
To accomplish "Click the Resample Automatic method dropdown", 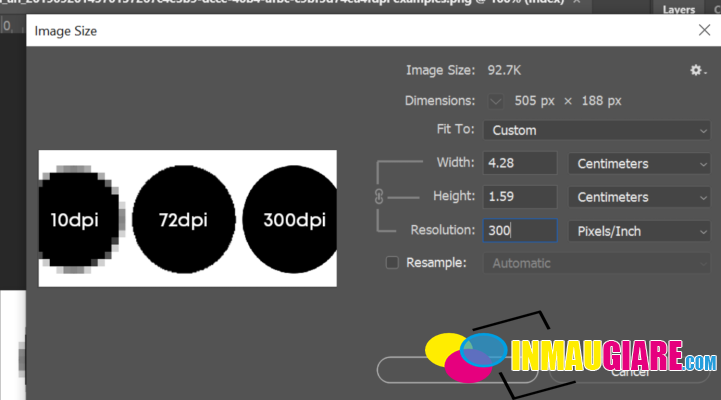I will pyautogui.click(x=597, y=263).
